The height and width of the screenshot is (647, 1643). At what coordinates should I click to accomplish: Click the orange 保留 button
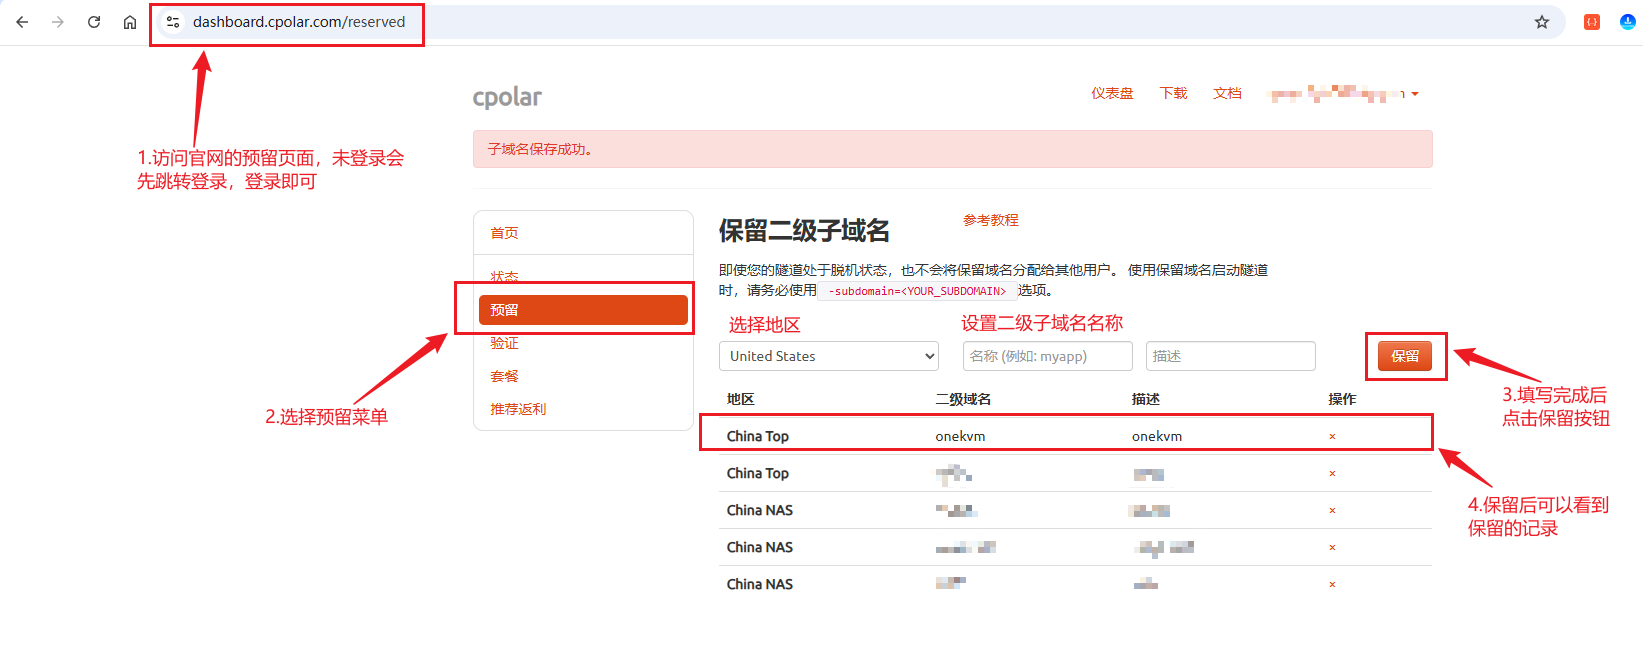1404,356
